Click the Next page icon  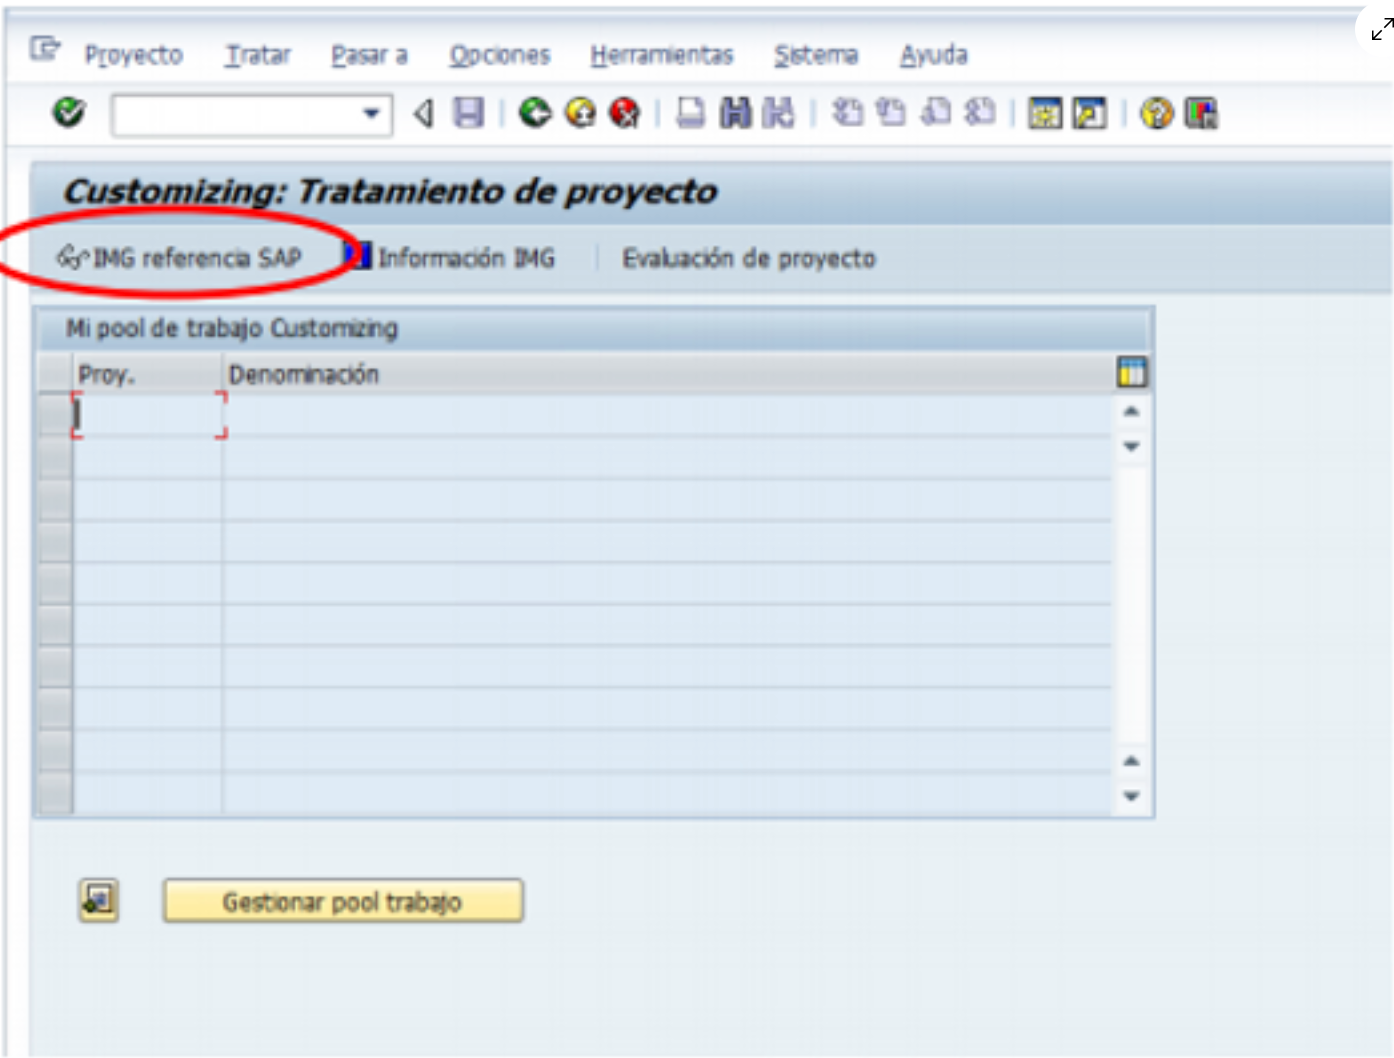point(936,113)
